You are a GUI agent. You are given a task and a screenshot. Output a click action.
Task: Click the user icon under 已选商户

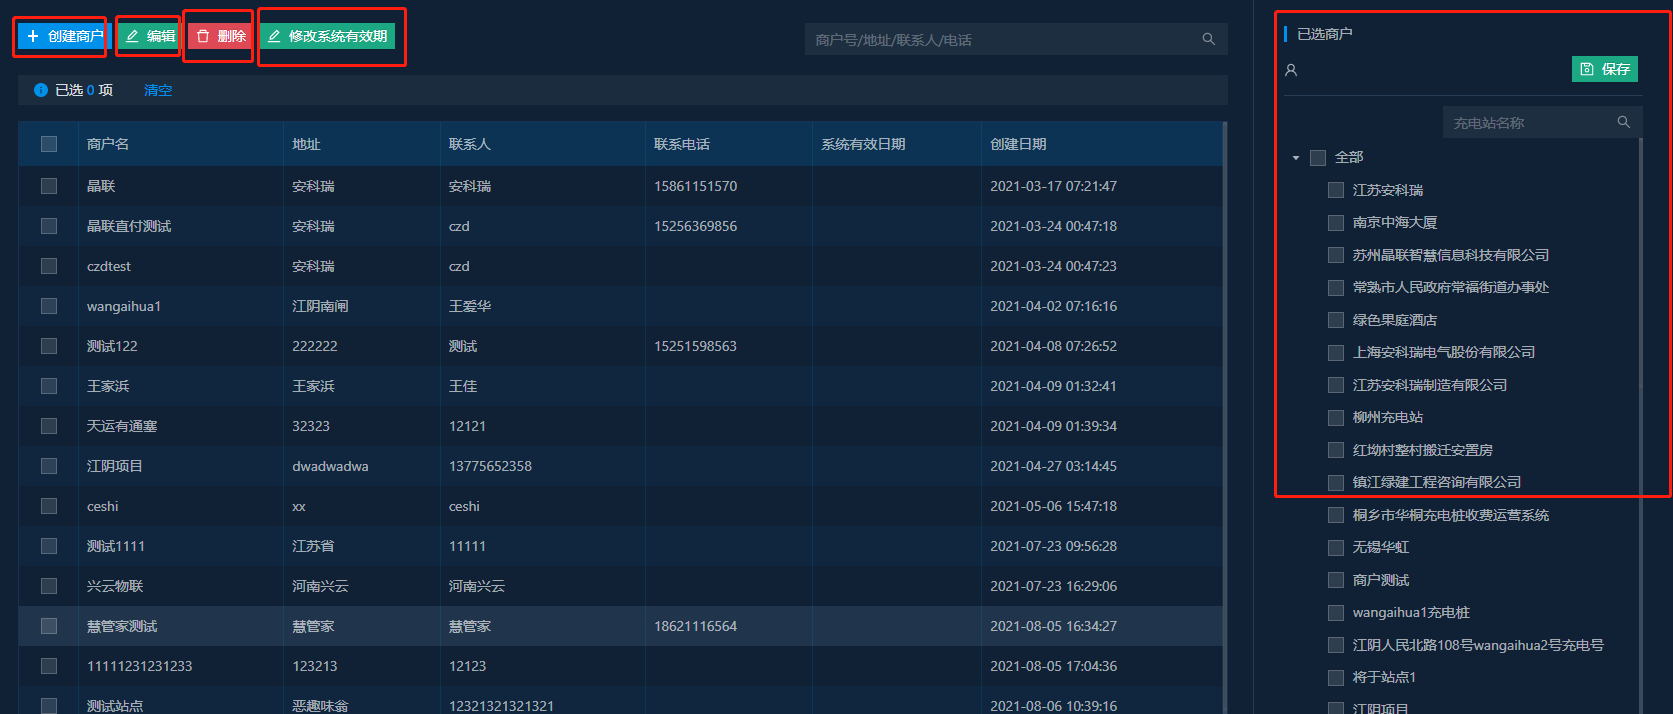1291,70
